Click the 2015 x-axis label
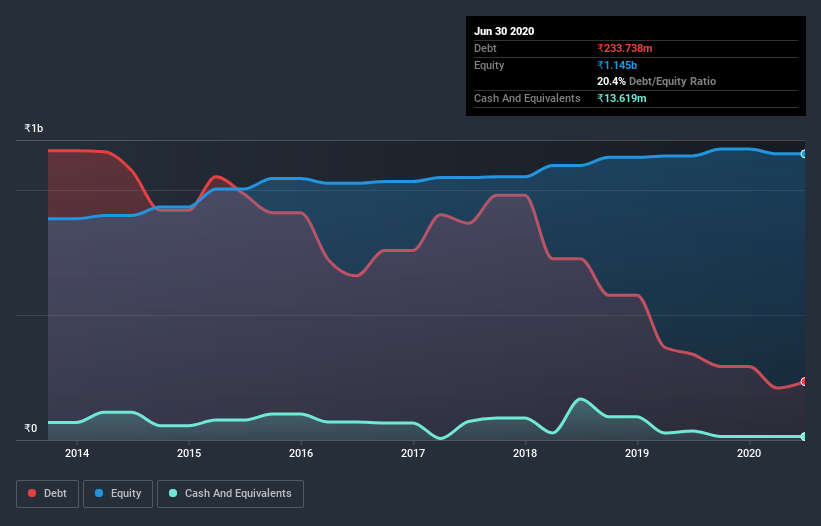Screen dimensions: 821x526 pyautogui.click(x=189, y=453)
